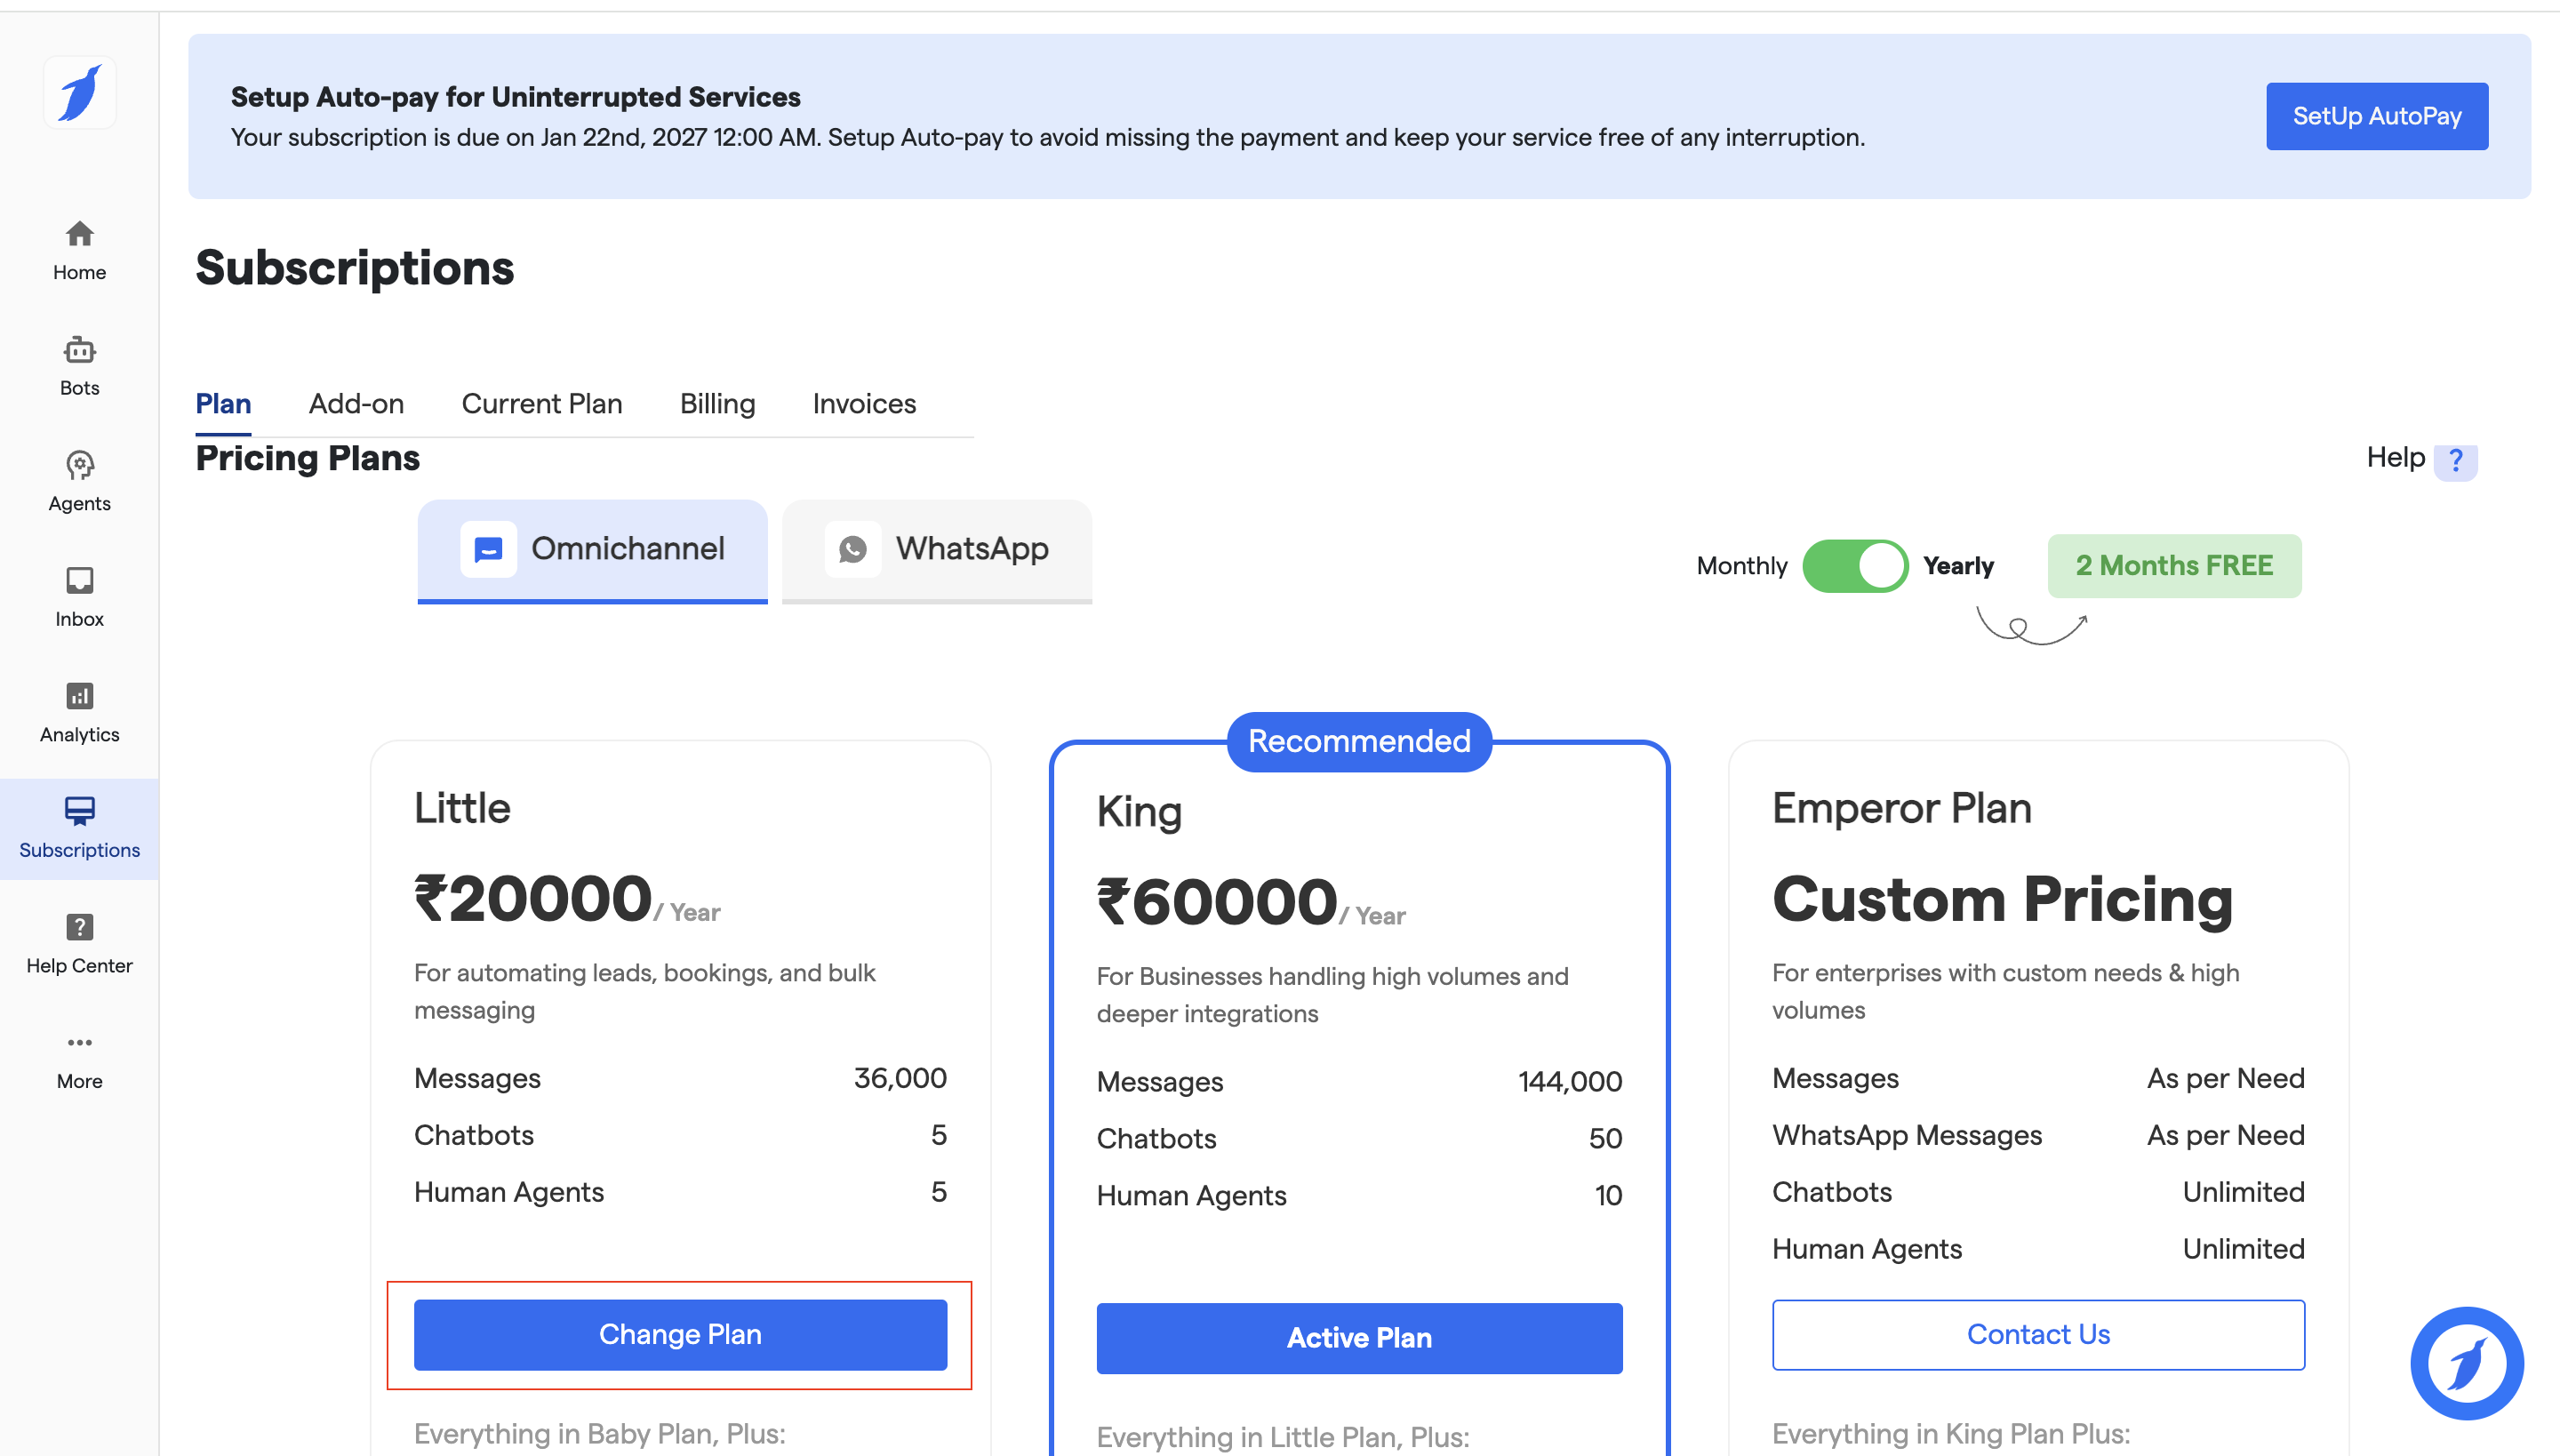The width and height of the screenshot is (2560, 1456).
Task: Click the bird logo in the sidebar
Action: tap(79, 93)
